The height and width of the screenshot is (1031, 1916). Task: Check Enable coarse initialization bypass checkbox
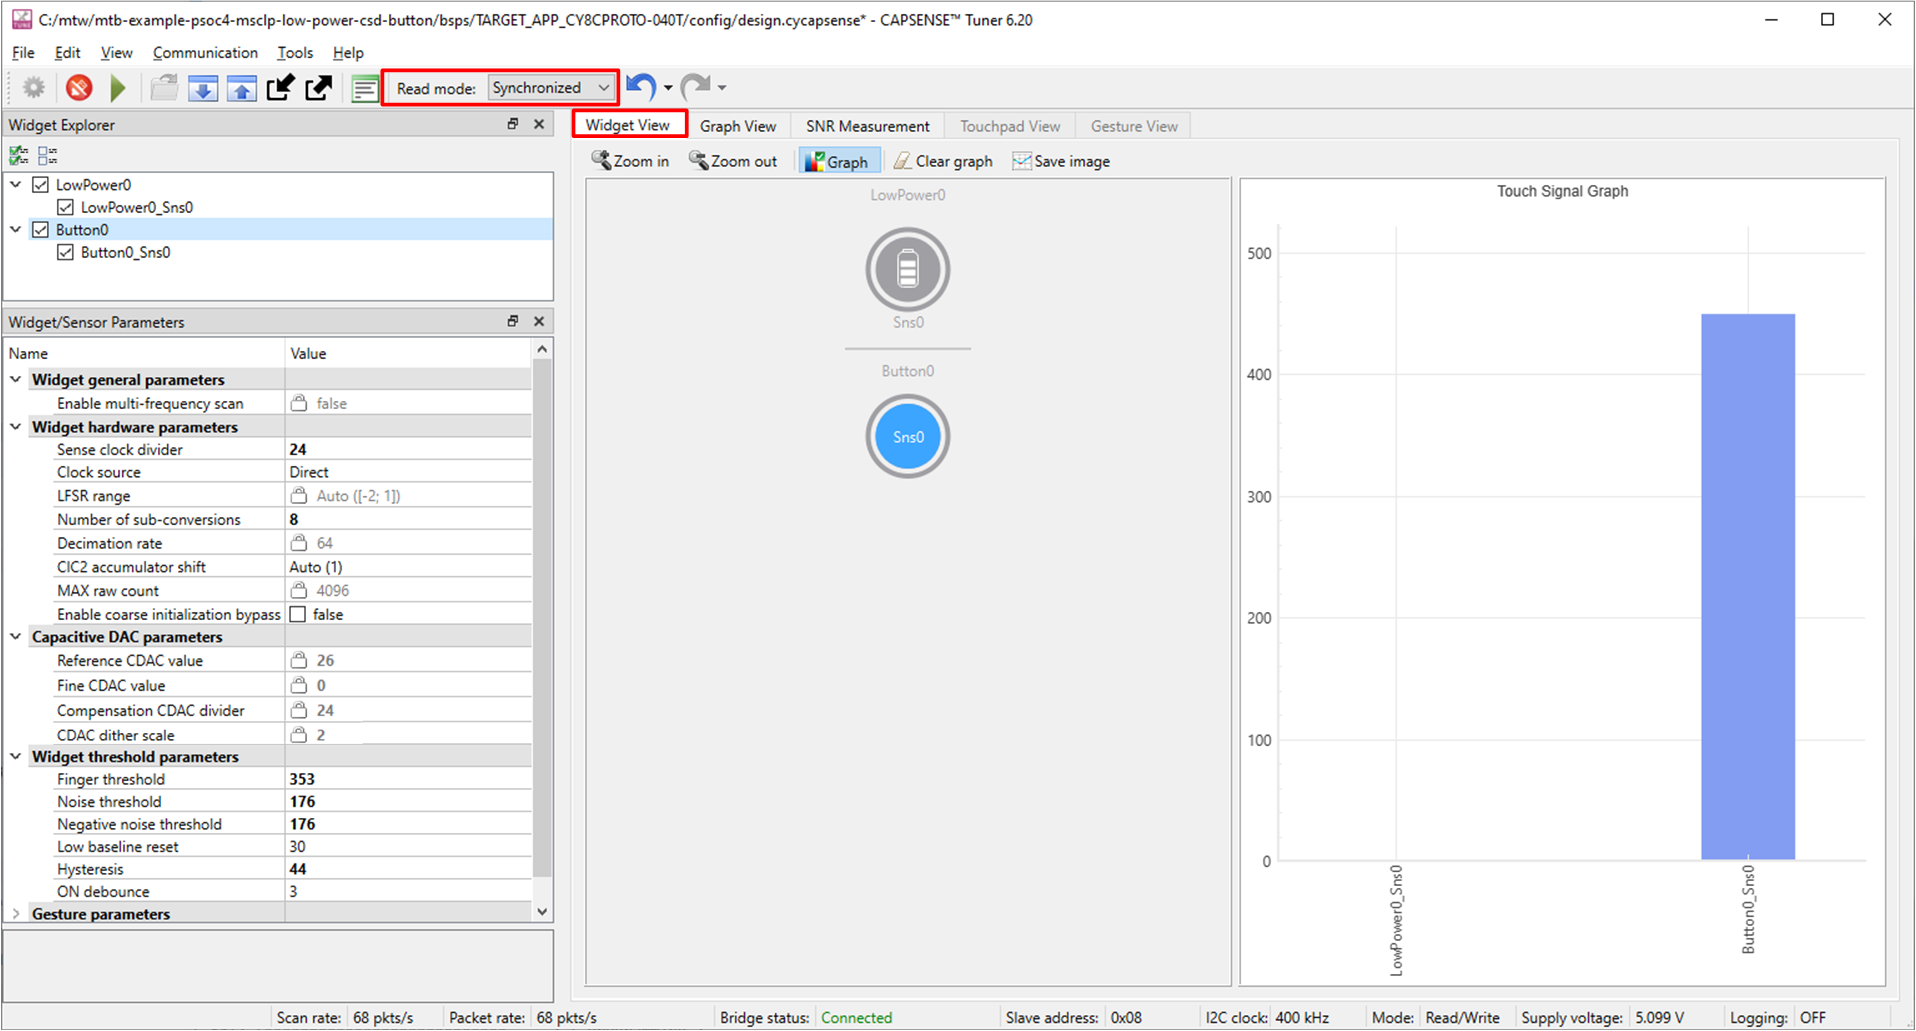298,614
